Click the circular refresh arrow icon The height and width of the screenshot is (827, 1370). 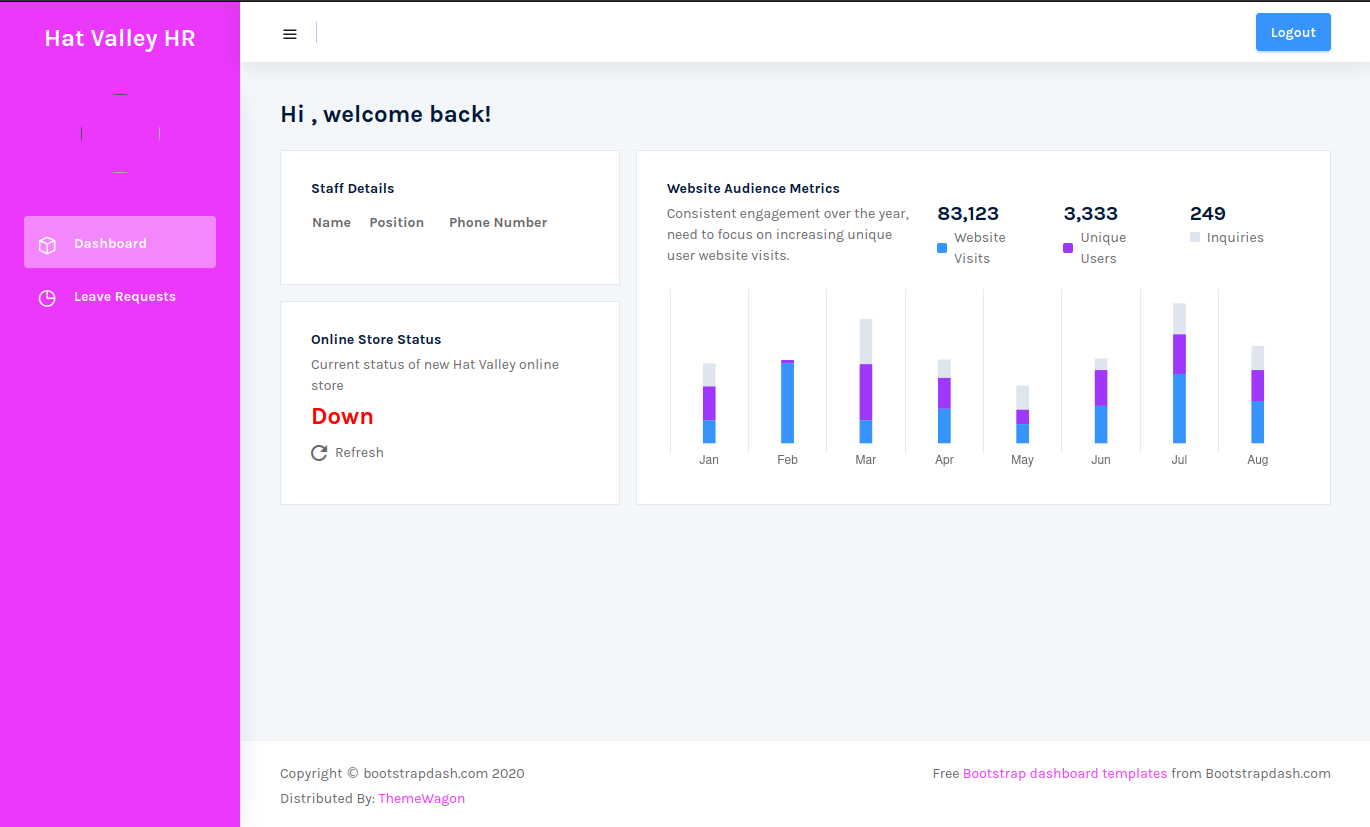tap(319, 453)
